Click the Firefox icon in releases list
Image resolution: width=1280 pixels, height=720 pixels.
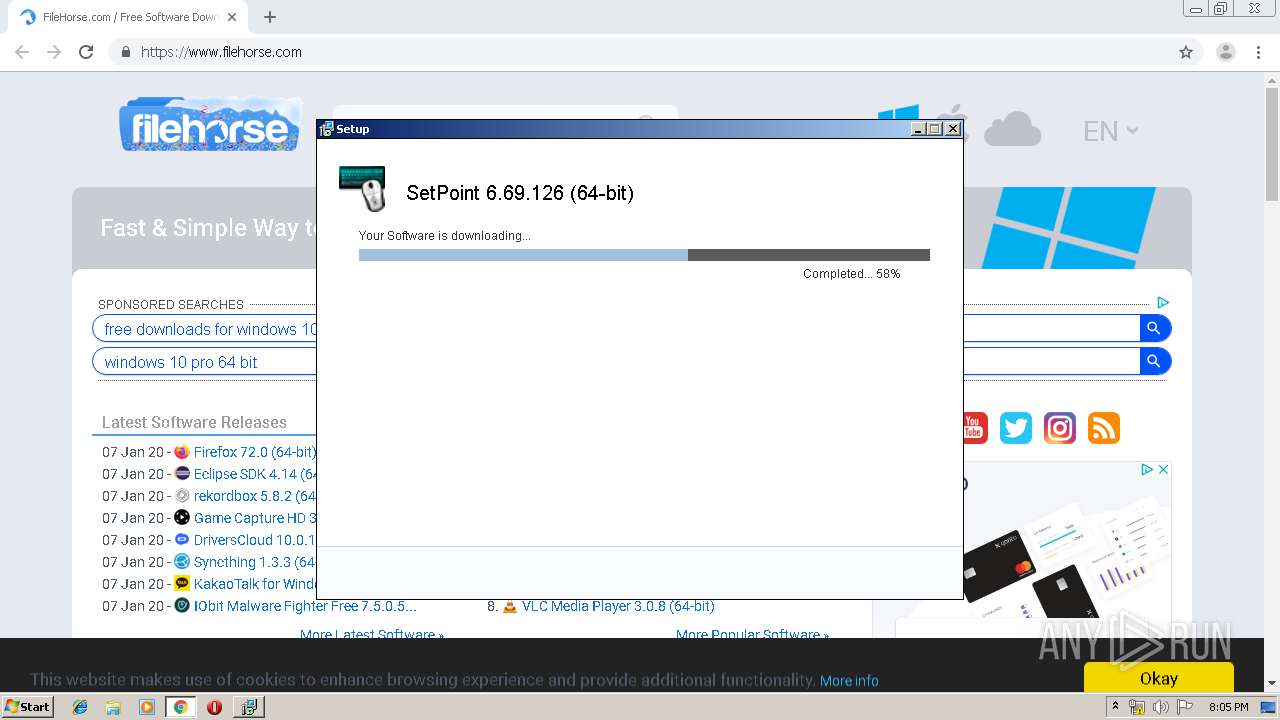182,452
